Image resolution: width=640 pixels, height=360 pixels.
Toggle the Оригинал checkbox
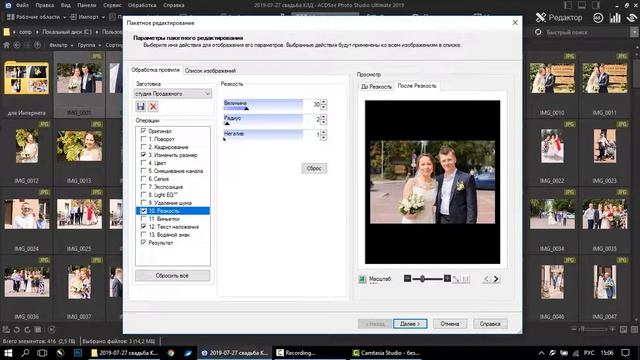coord(143,131)
